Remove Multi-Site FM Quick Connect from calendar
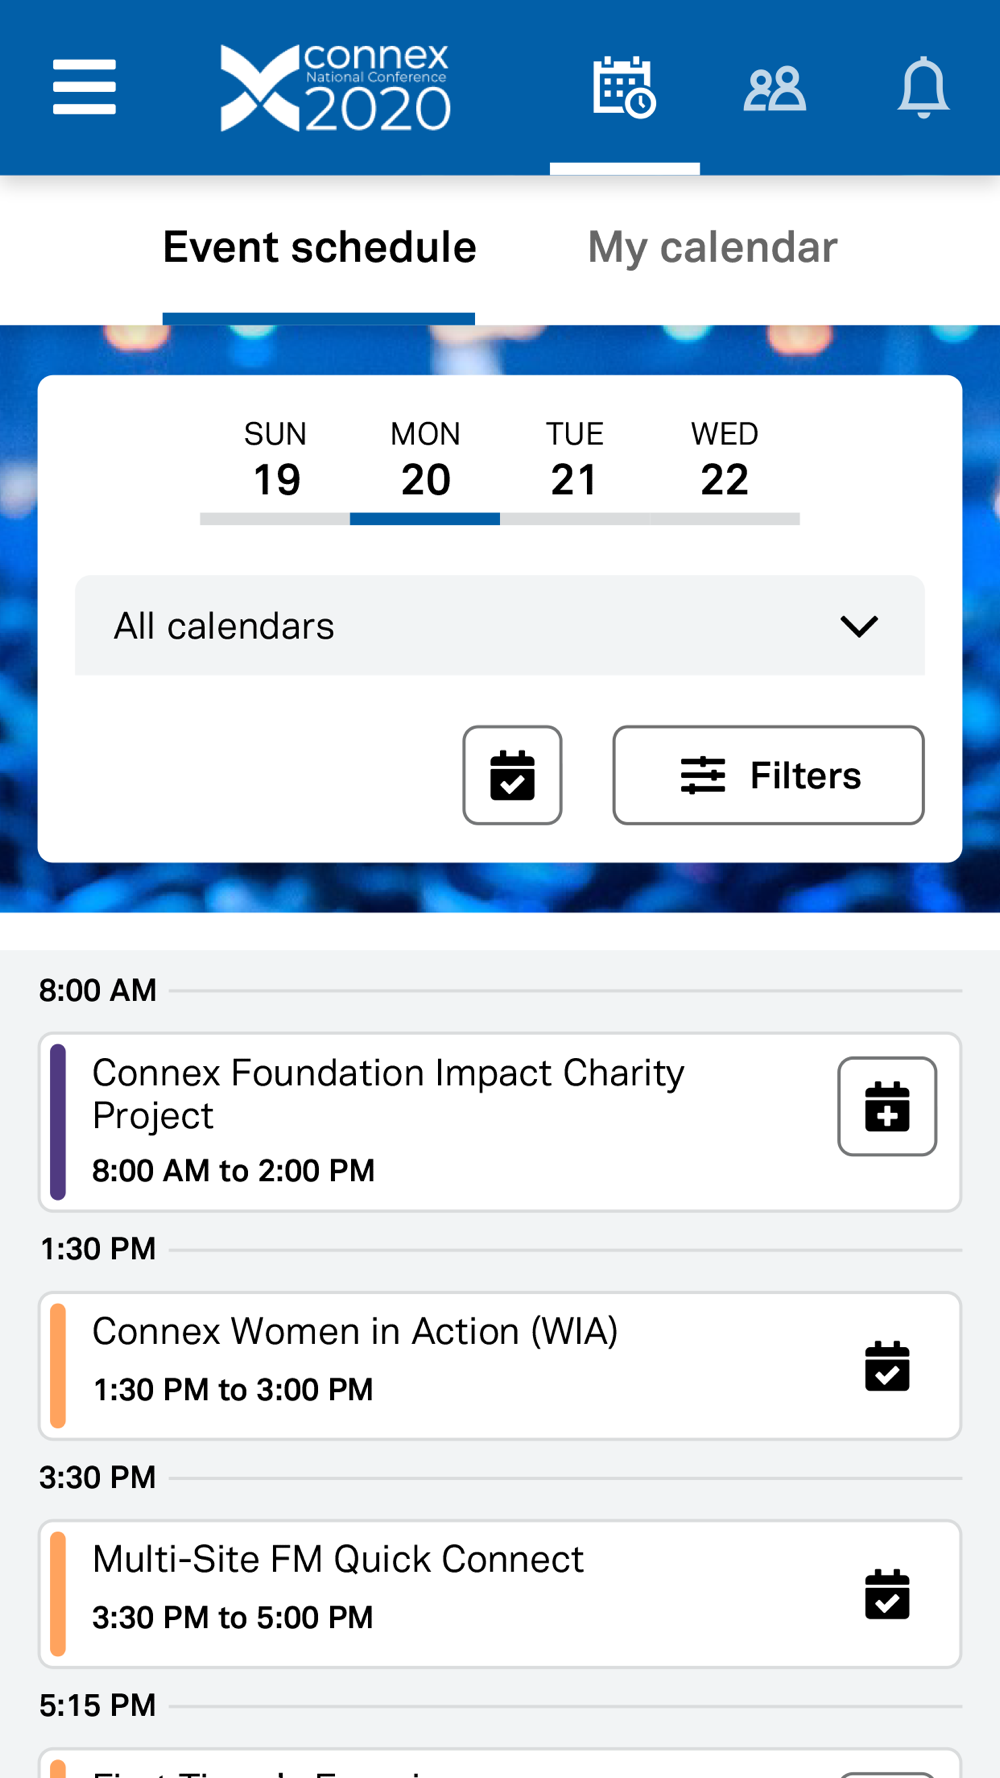The width and height of the screenshot is (1000, 1778). coord(887,1594)
